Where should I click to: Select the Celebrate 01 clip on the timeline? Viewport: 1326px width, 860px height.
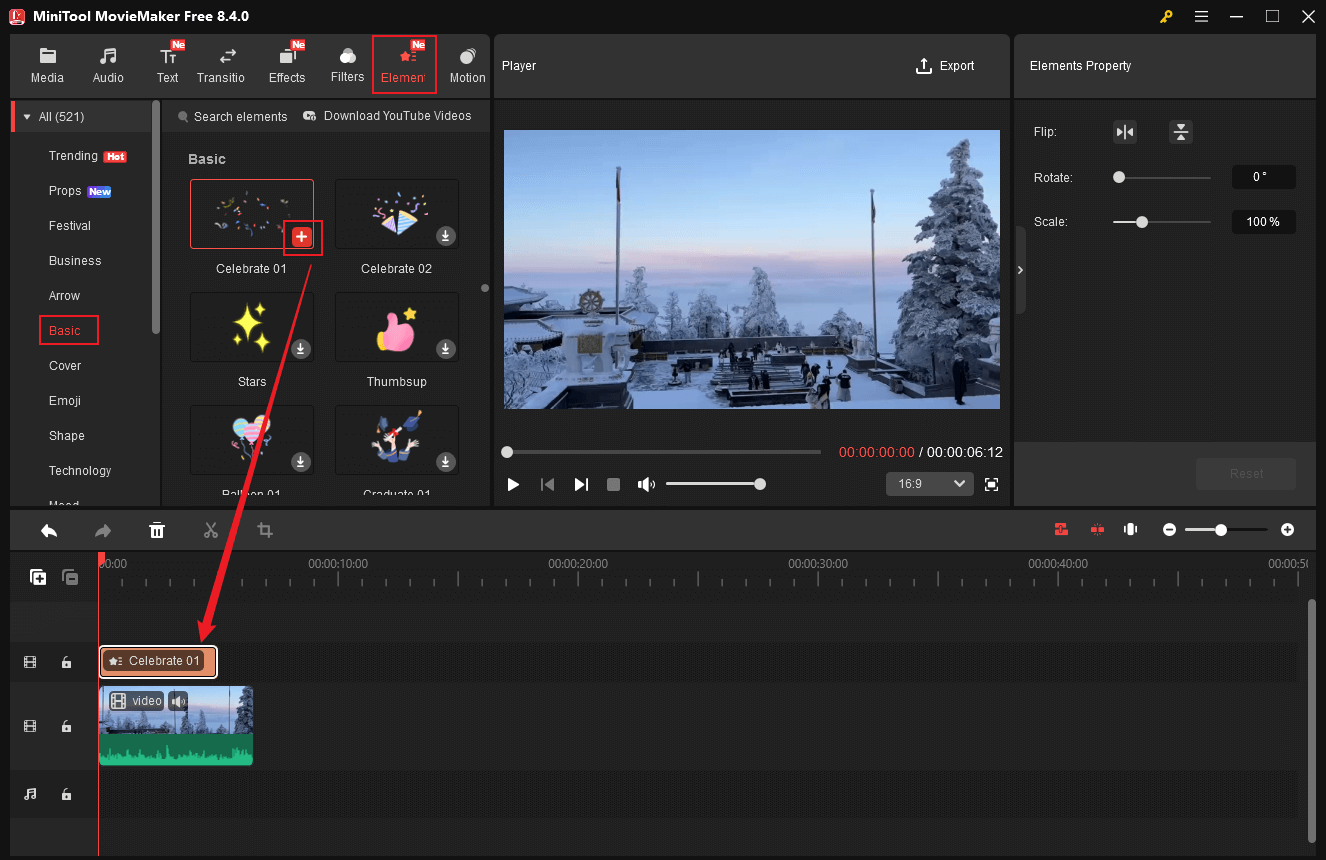click(x=157, y=661)
